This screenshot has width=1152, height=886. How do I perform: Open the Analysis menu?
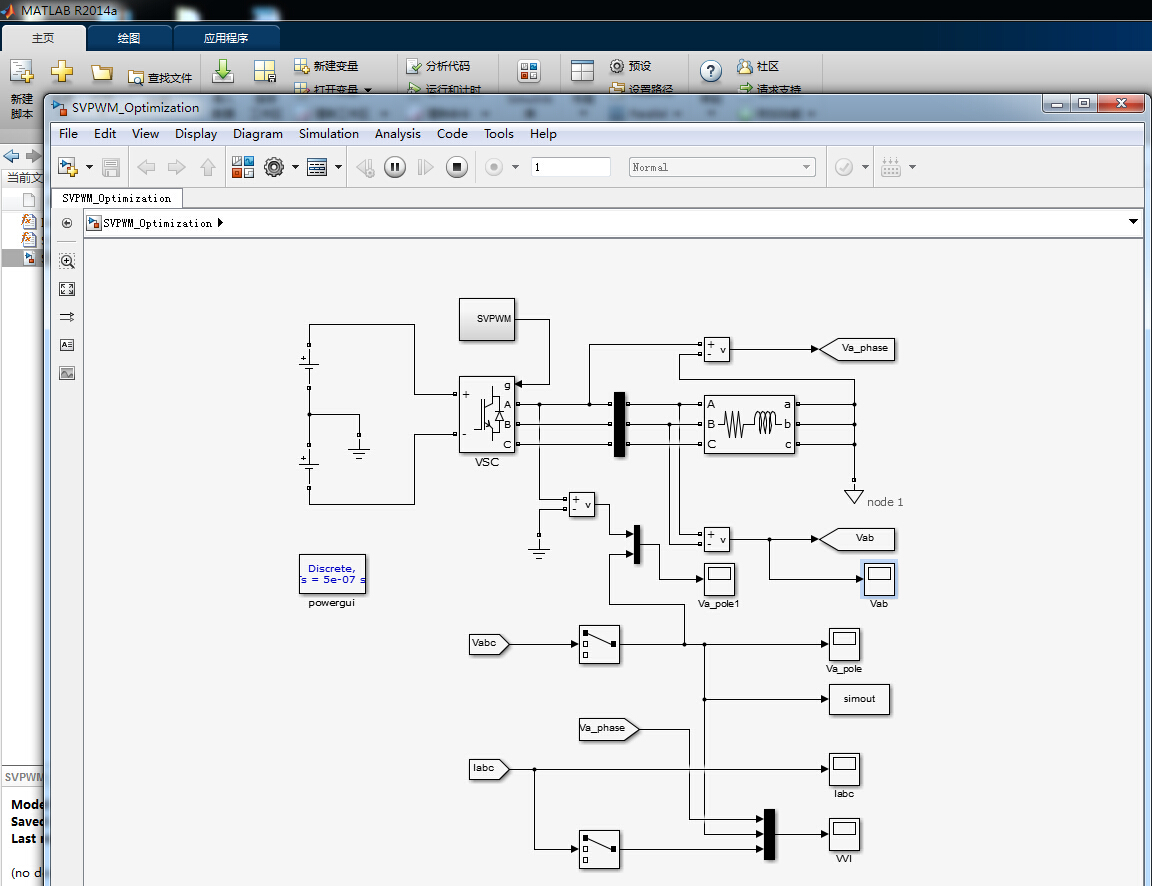point(397,134)
